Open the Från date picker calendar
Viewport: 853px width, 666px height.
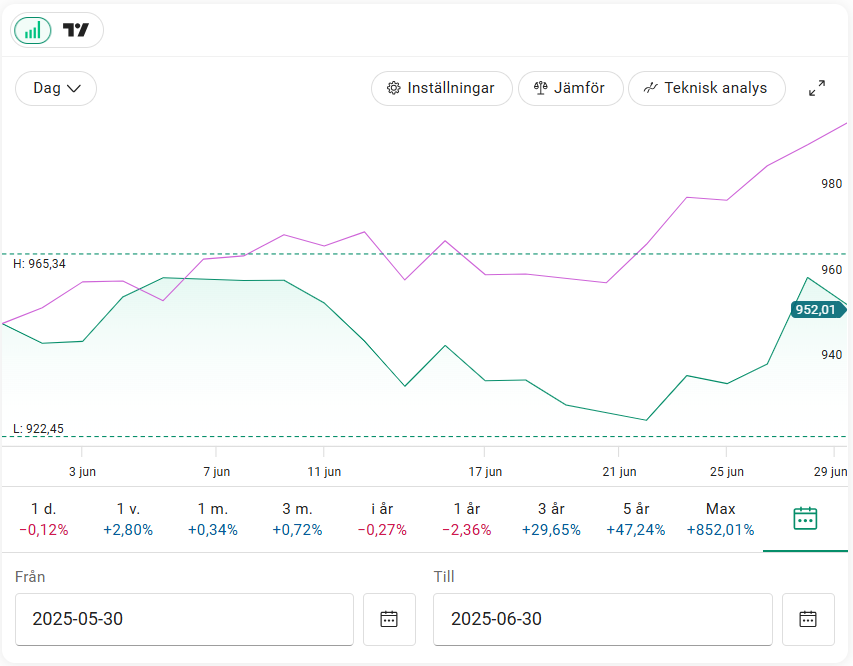point(389,619)
